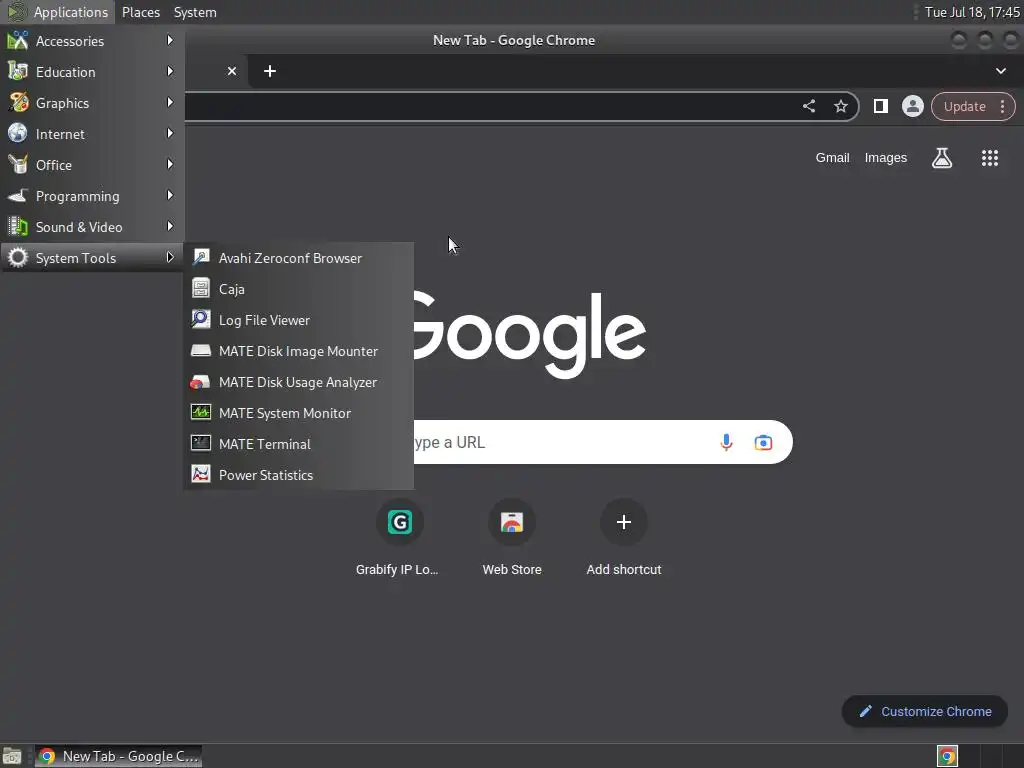The image size is (1024, 768).
Task: Open the tab search dropdown chevron
Action: click(x=1000, y=71)
